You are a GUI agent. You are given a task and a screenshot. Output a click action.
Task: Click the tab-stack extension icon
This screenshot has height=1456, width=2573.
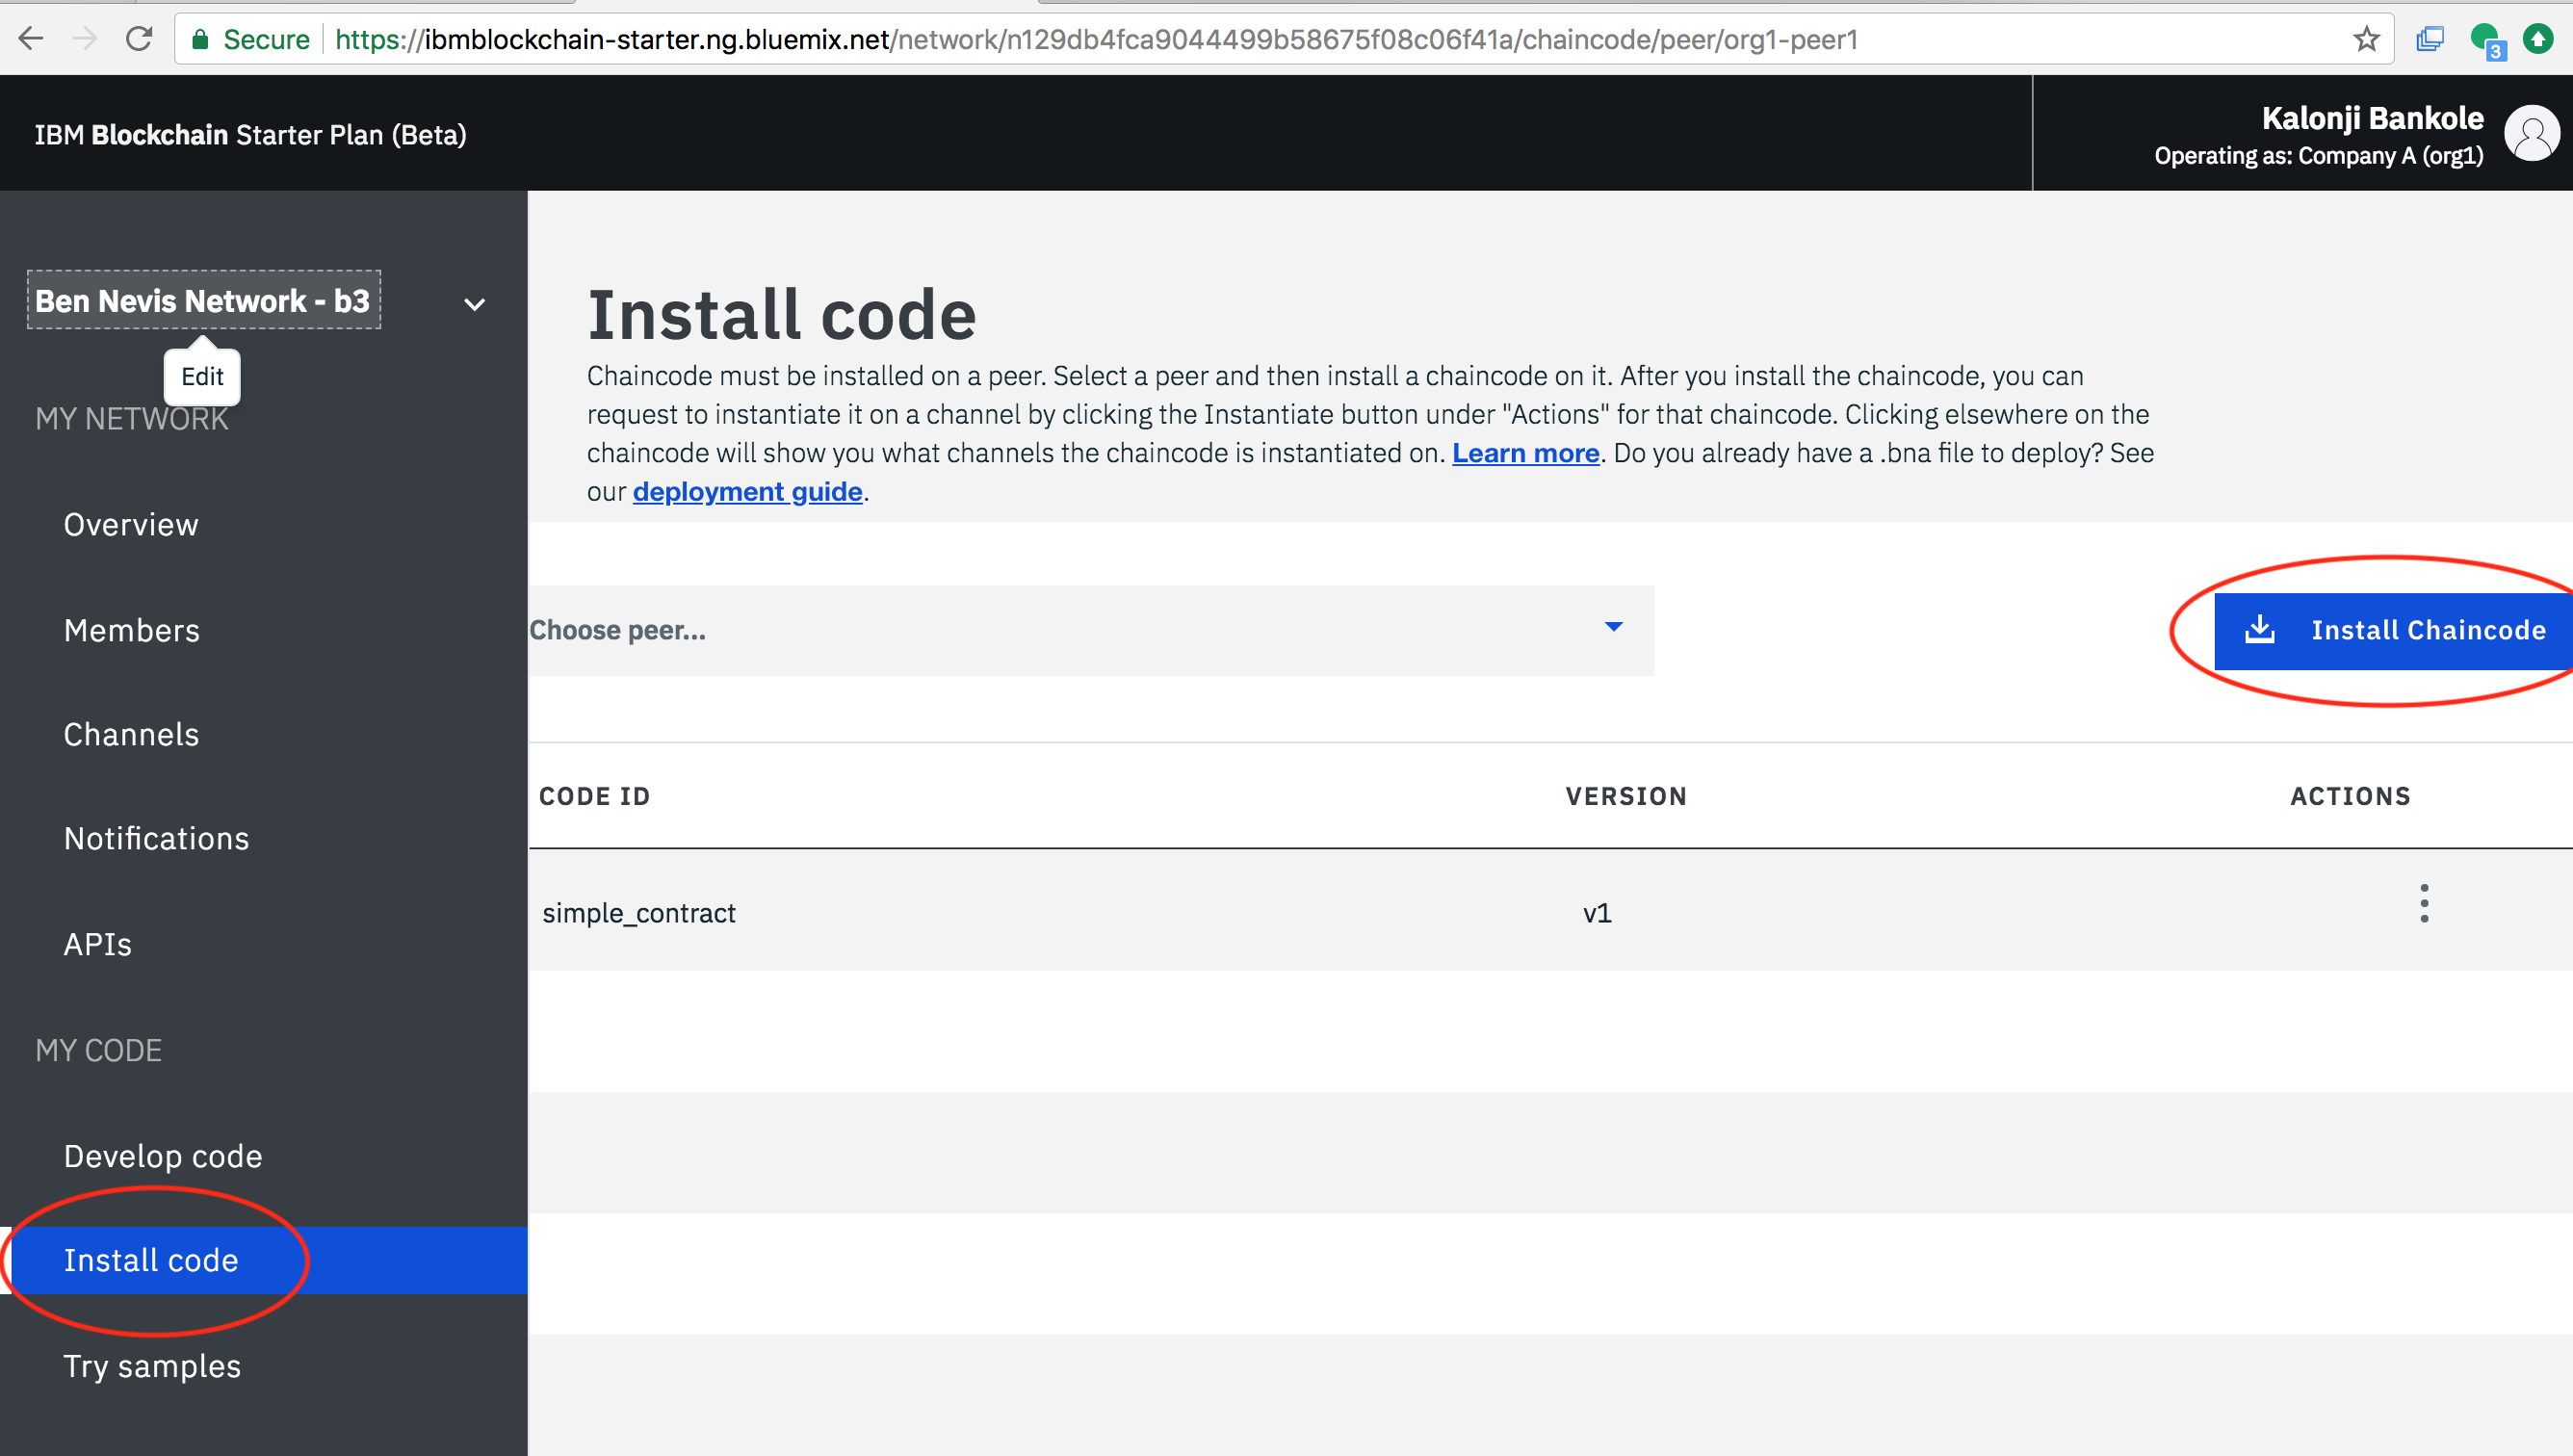[x=2429, y=39]
